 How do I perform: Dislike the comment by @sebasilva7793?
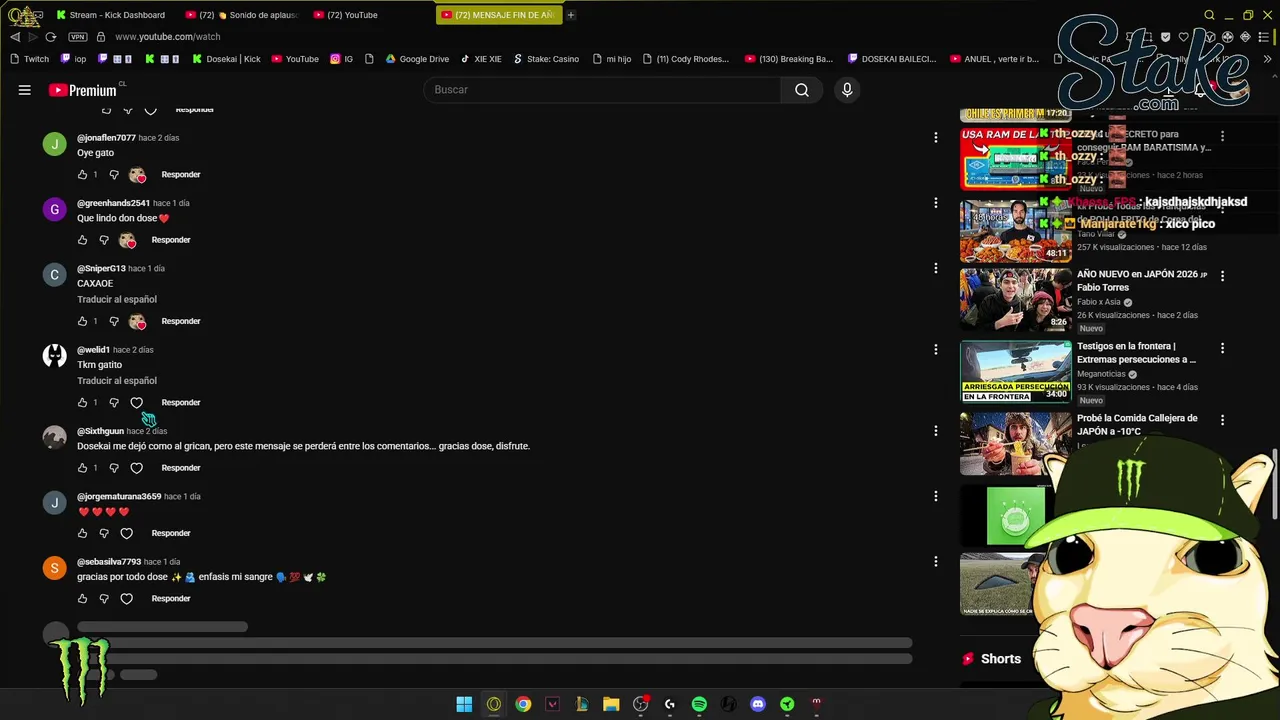104,599
